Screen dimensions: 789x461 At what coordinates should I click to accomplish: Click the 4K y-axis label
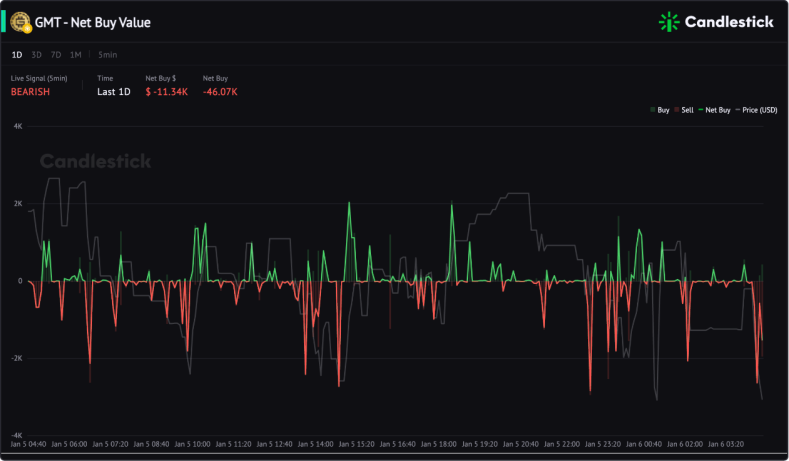coord(18,126)
